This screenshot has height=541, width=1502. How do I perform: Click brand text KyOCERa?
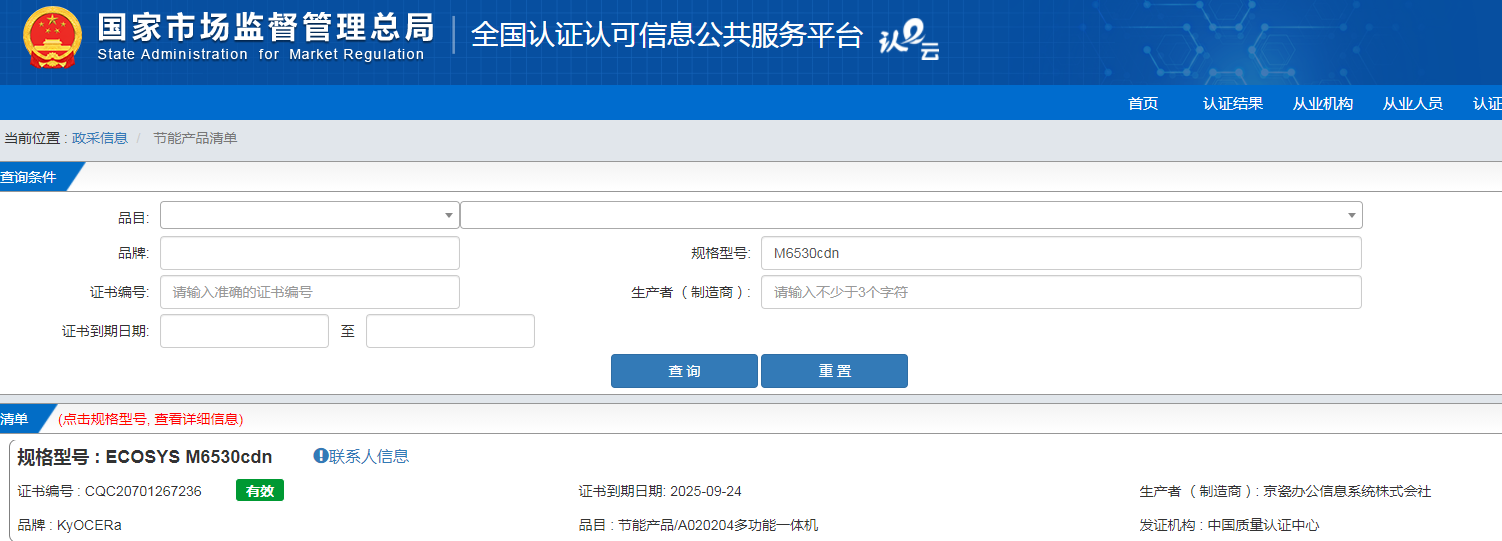[90, 525]
